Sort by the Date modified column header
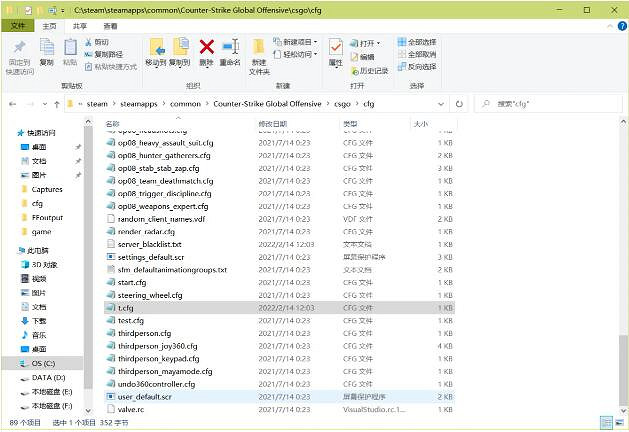The height and width of the screenshot is (432, 629). [298, 124]
